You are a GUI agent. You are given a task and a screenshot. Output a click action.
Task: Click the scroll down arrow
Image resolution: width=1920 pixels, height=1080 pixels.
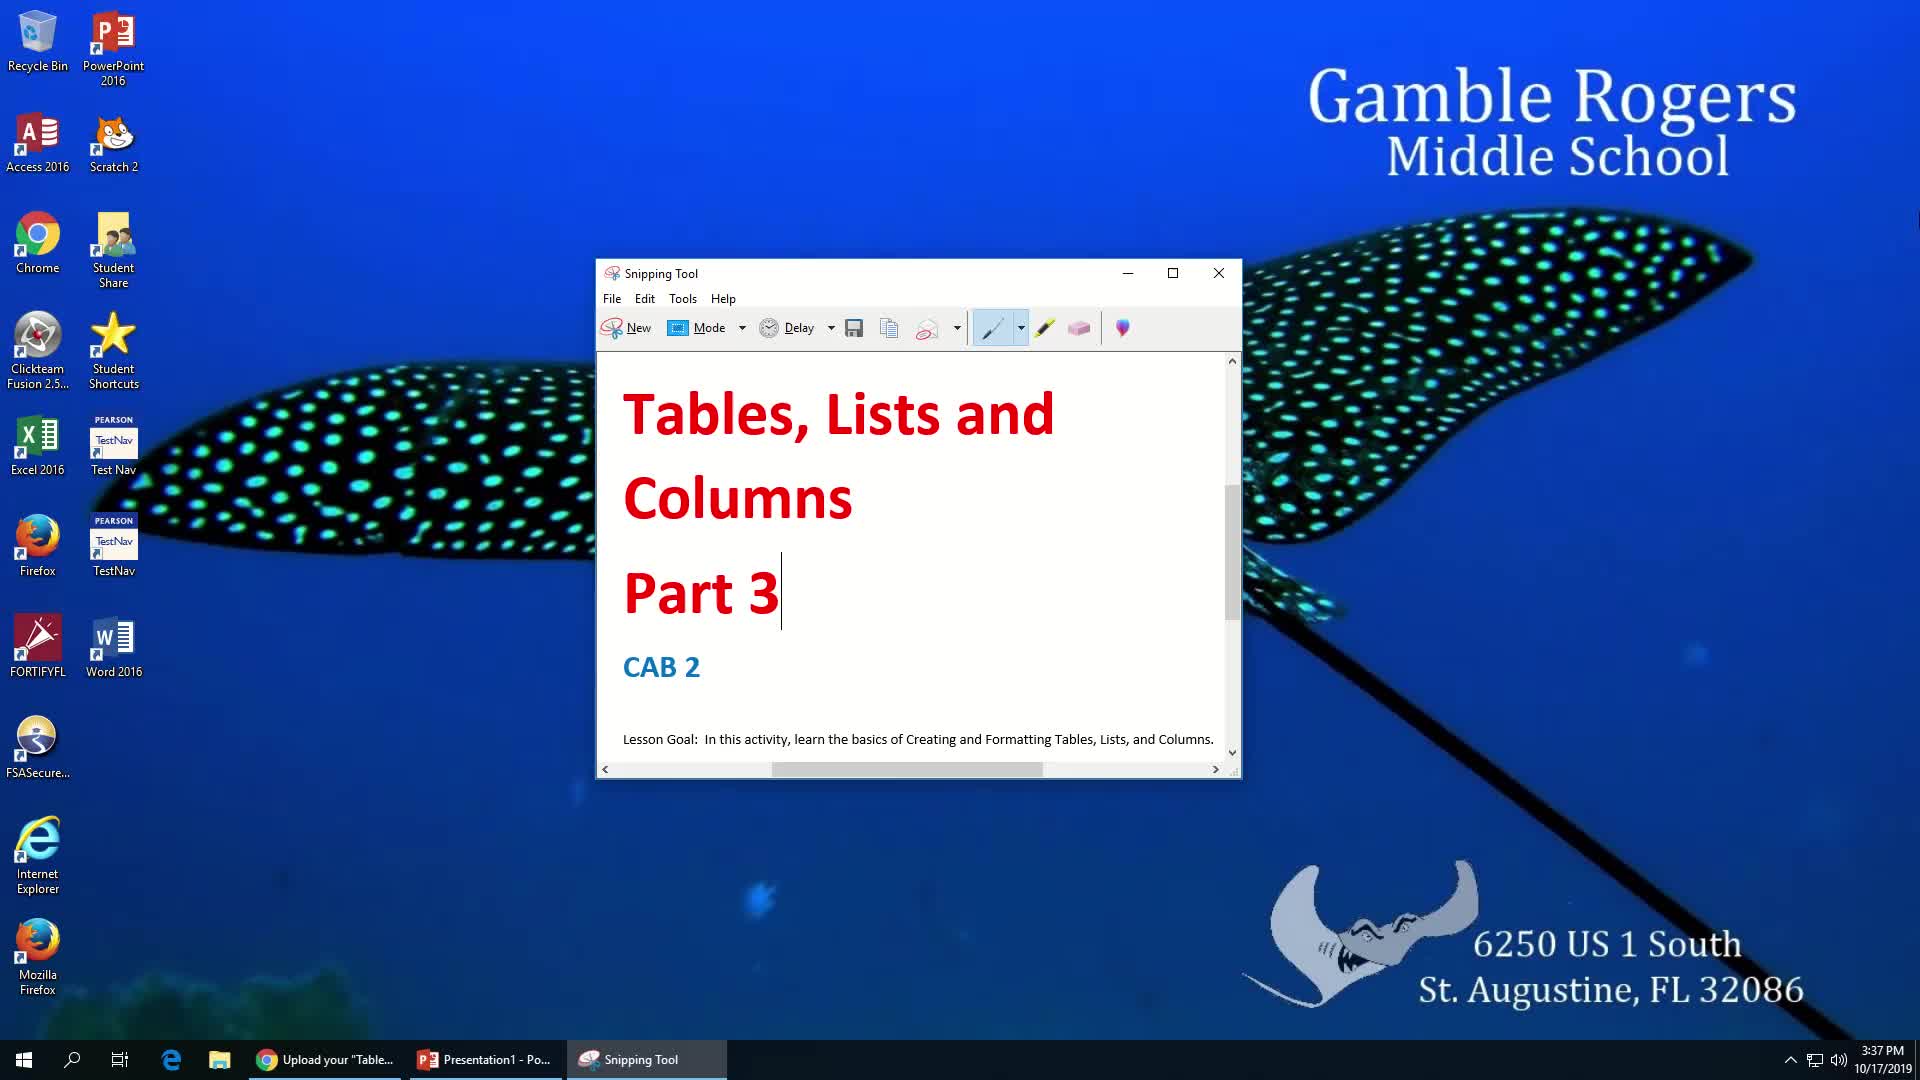click(1232, 753)
